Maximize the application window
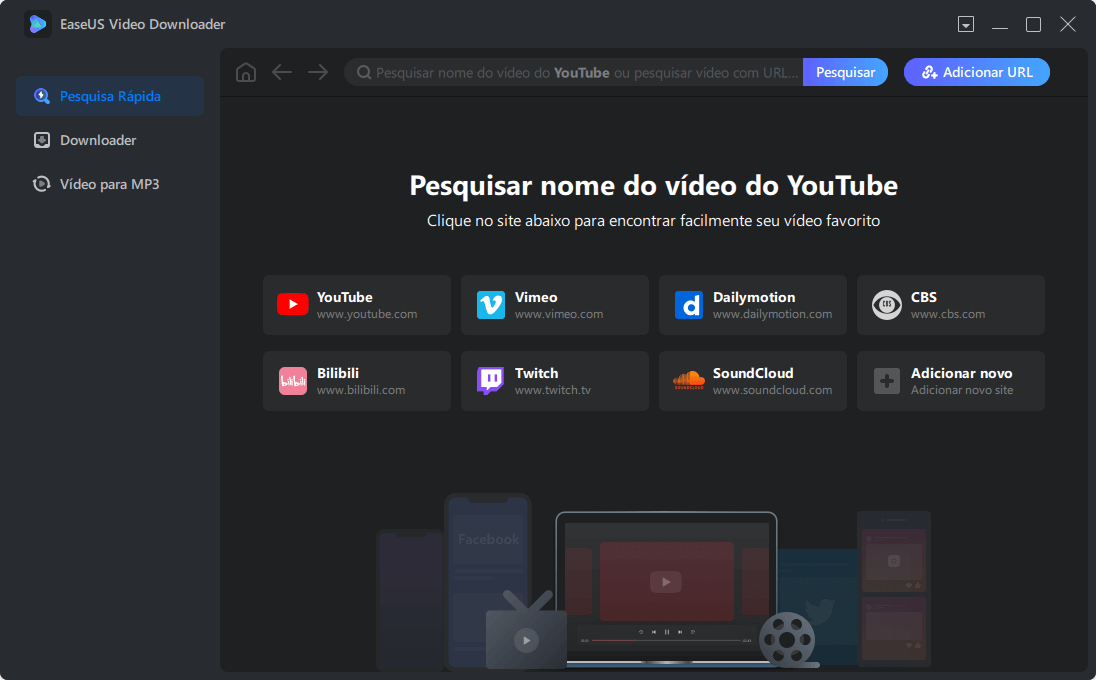 click(x=1033, y=24)
